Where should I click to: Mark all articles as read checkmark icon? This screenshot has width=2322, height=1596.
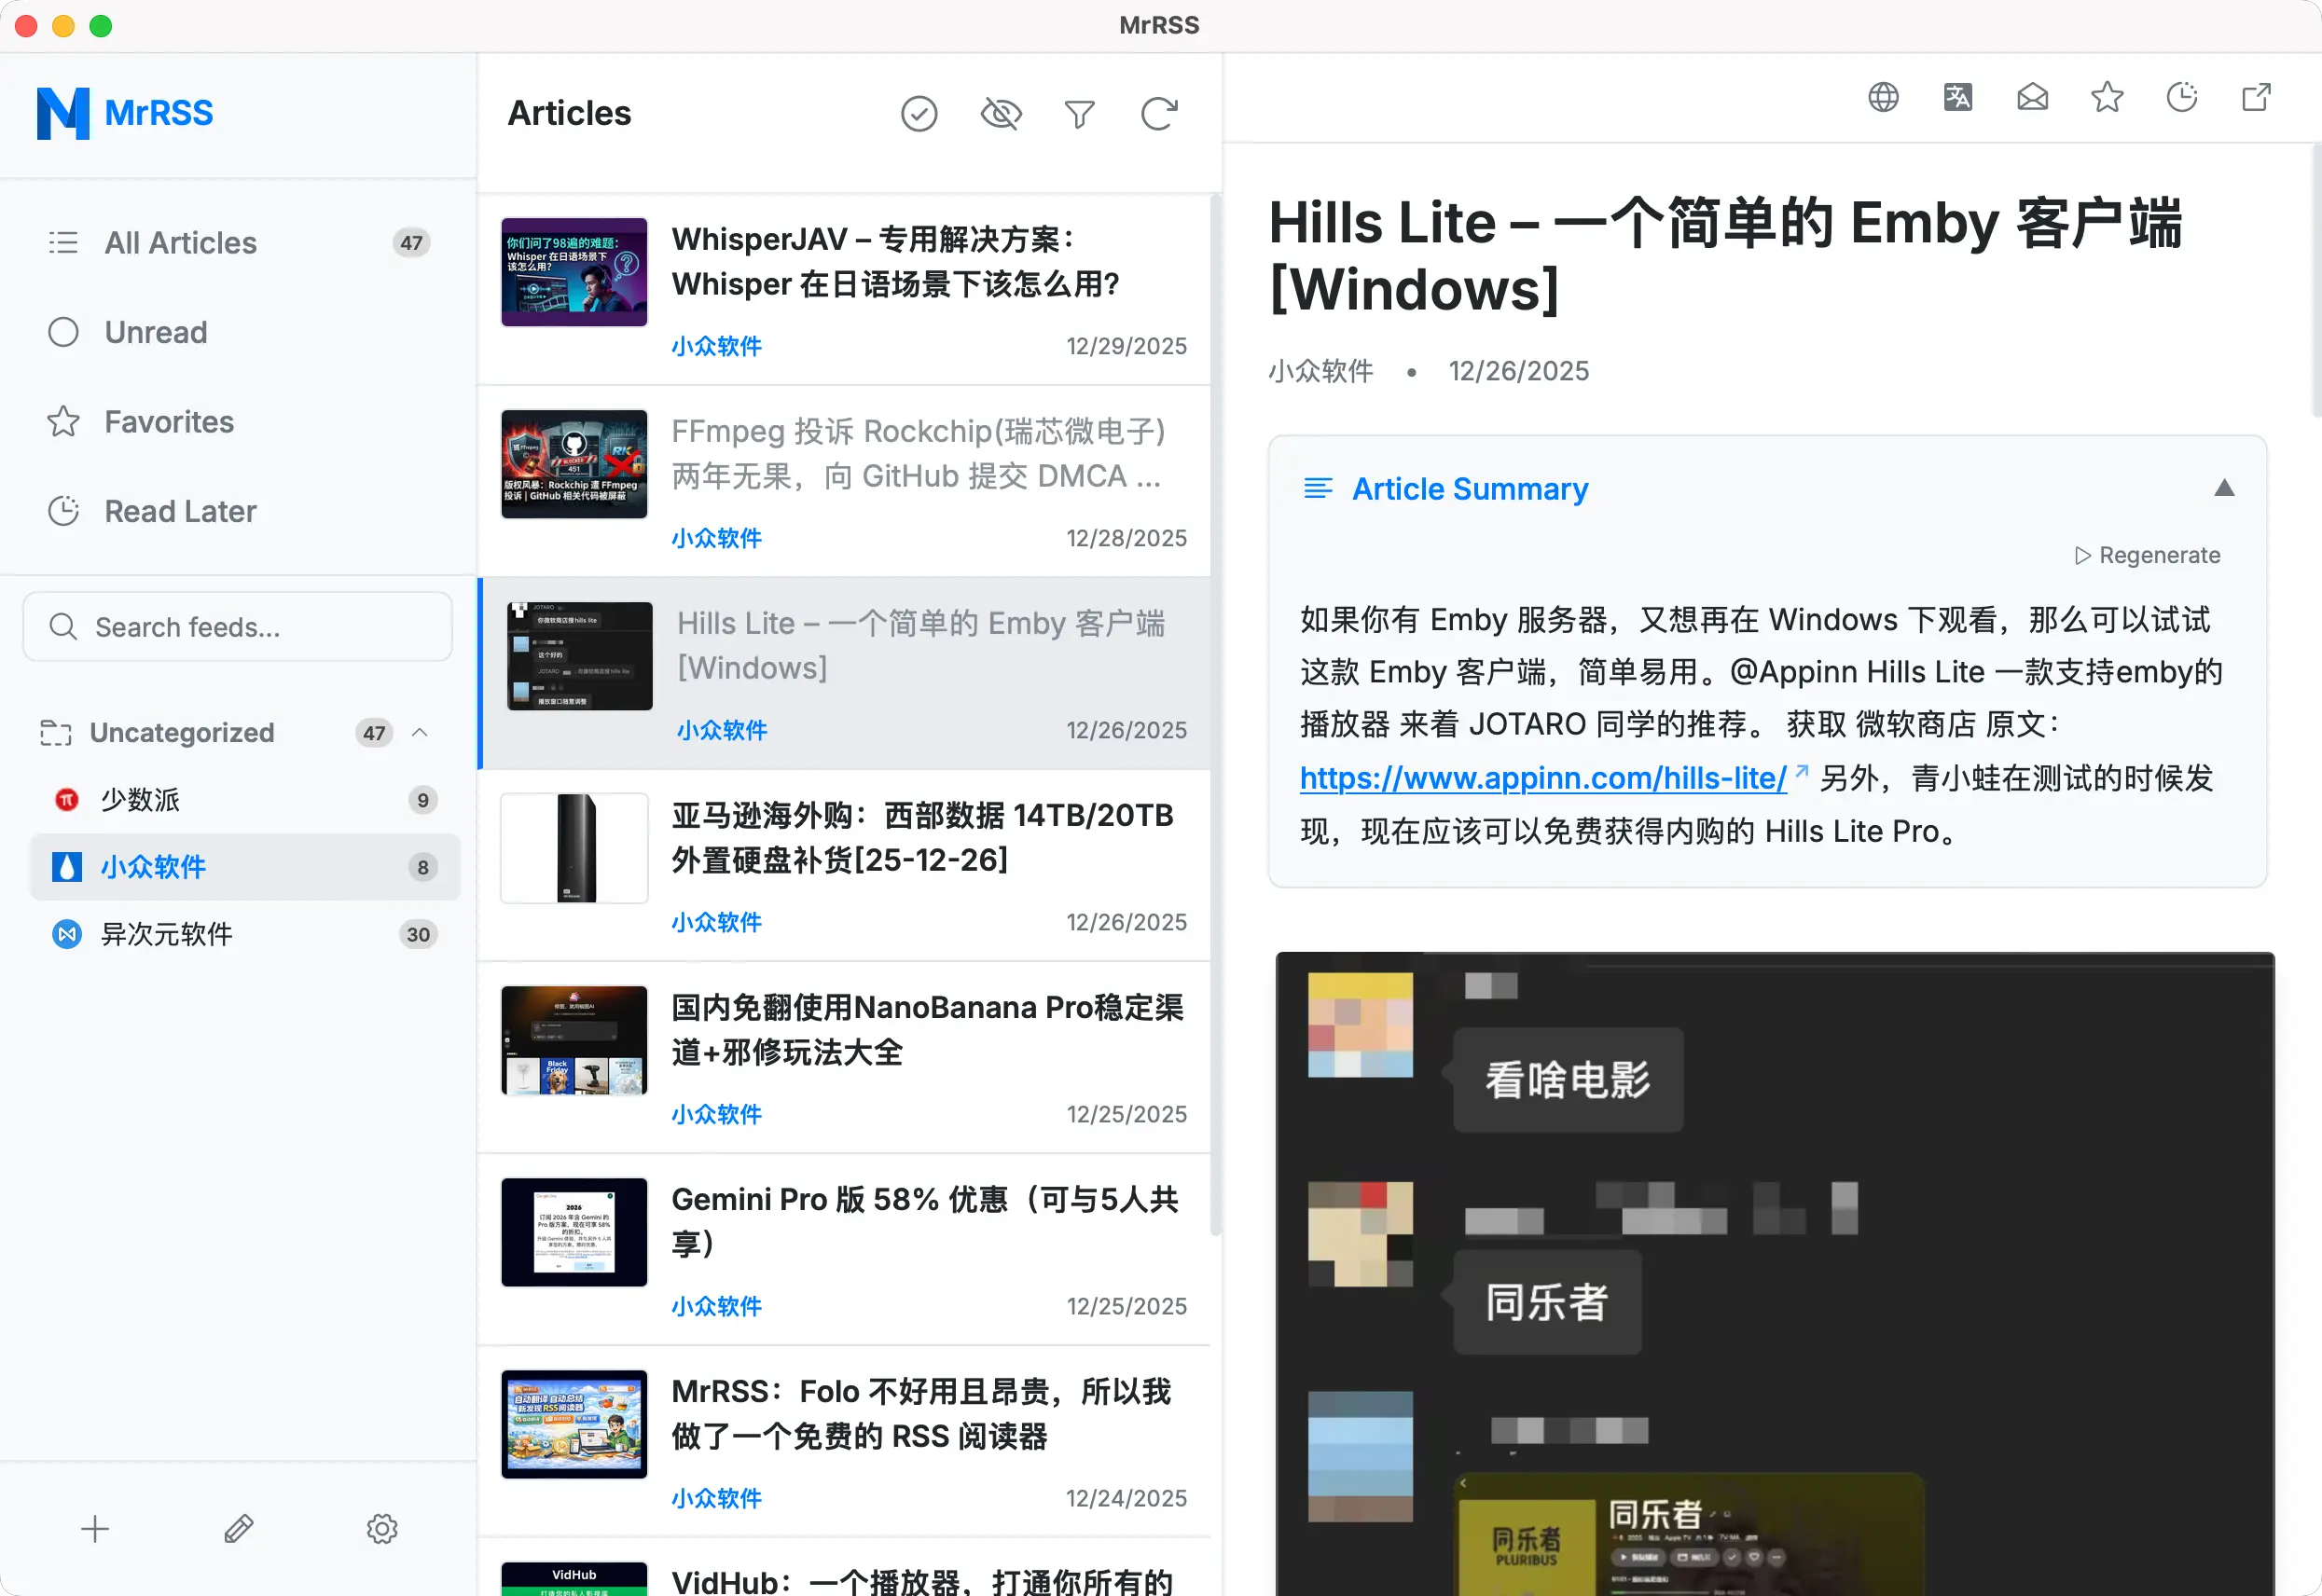point(918,114)
